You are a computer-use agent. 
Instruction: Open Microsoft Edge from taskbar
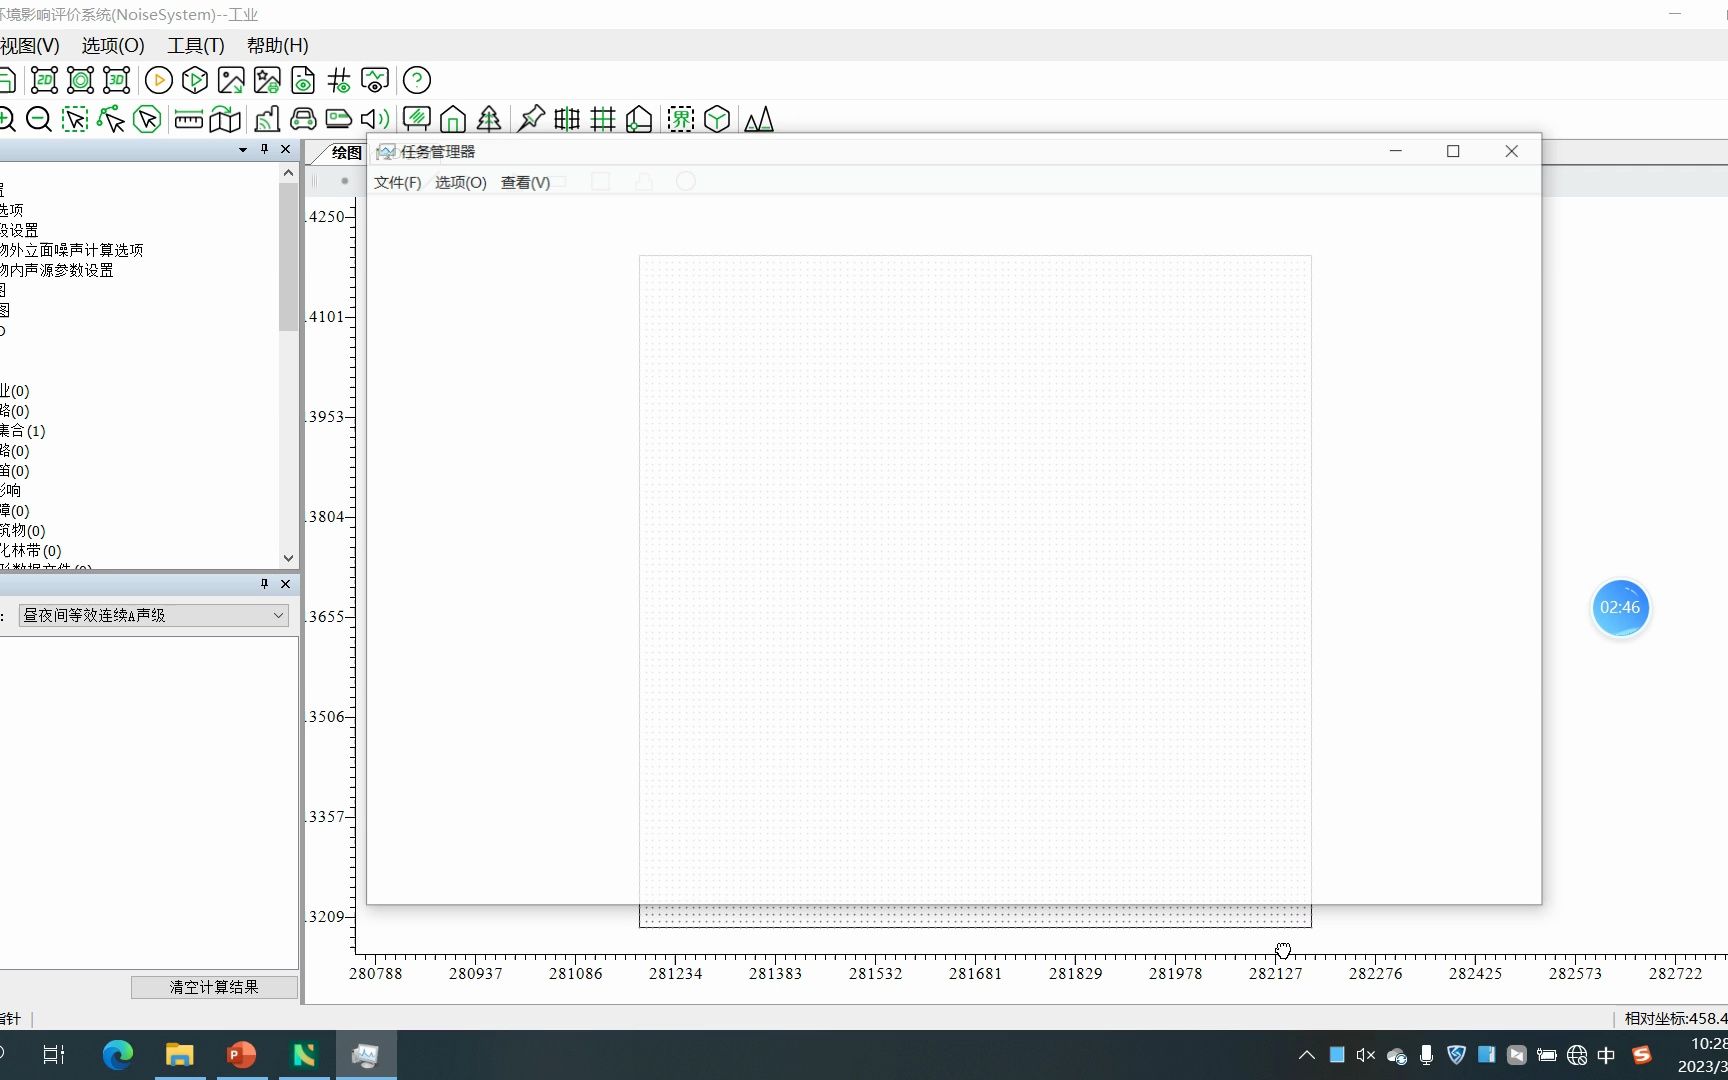(118, 1055)
